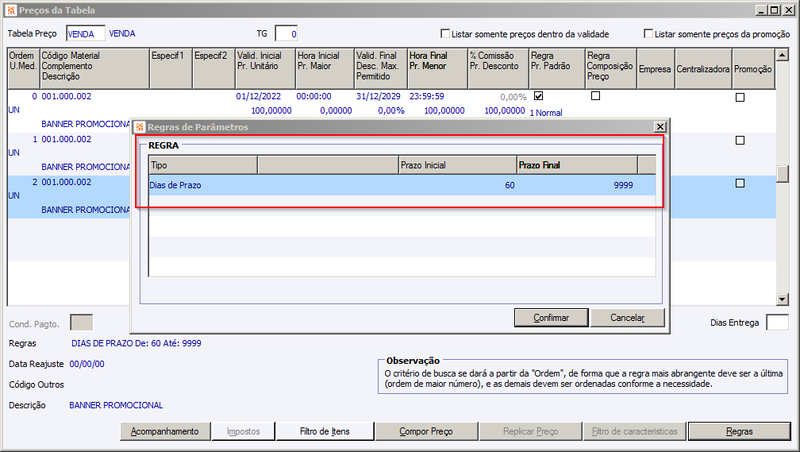
Task: Click the Regras de Parâmetros dialog icon
Action: (x=140, y=127)
